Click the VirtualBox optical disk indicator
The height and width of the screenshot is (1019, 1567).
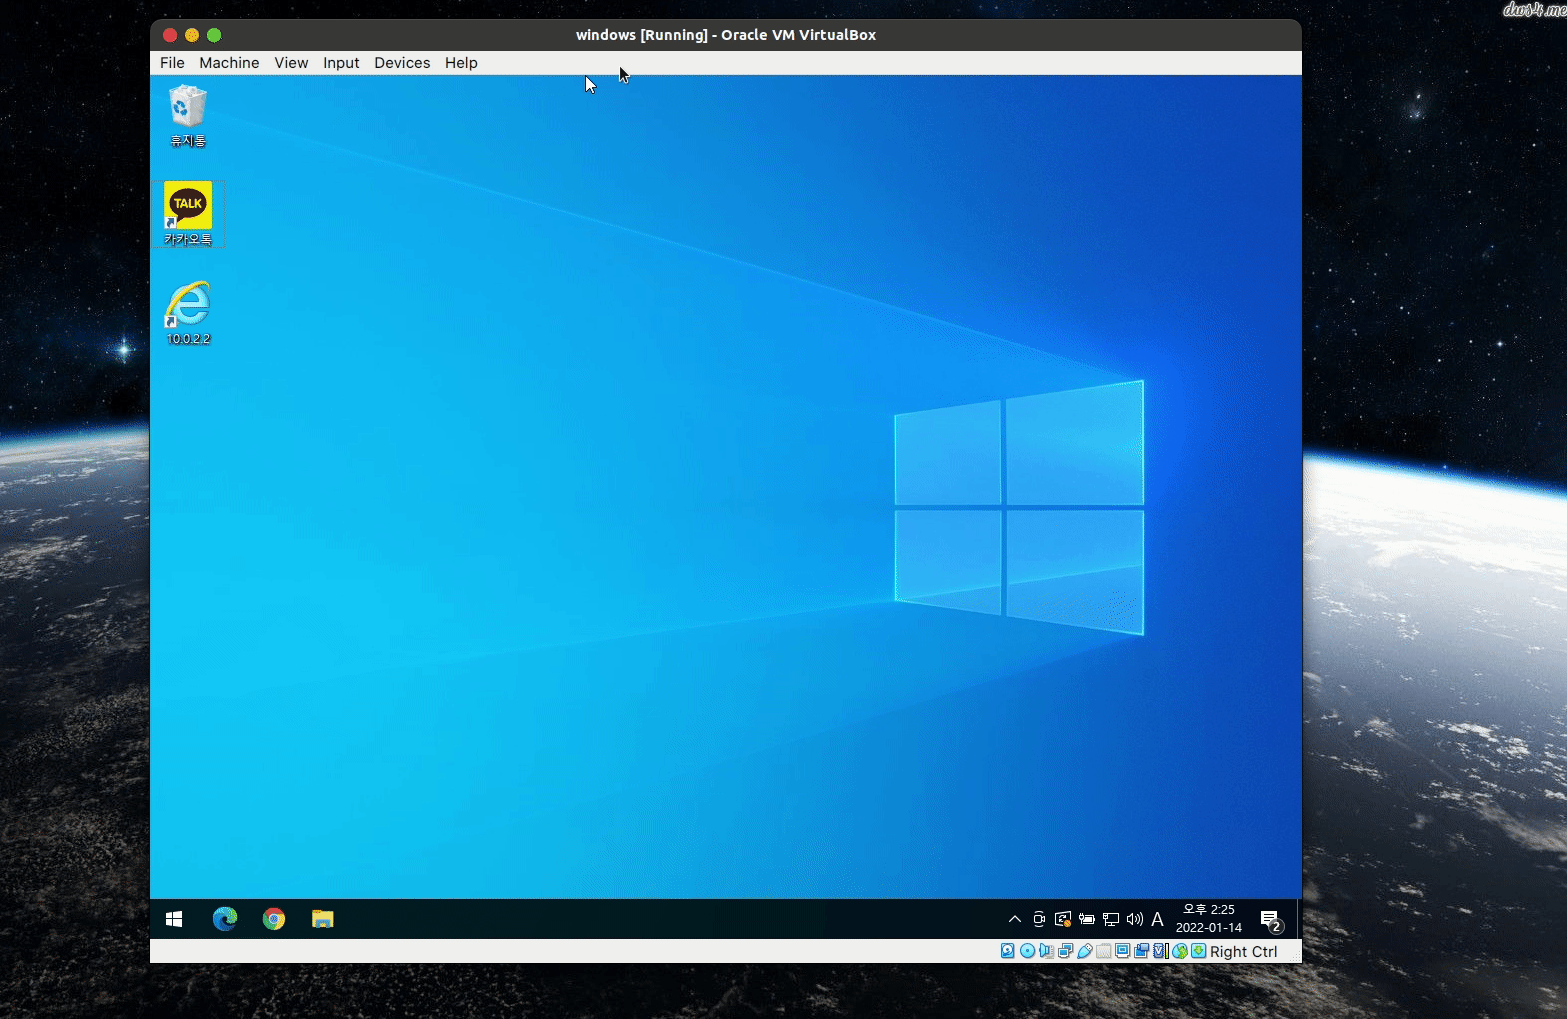click(x=1028, y=951)
